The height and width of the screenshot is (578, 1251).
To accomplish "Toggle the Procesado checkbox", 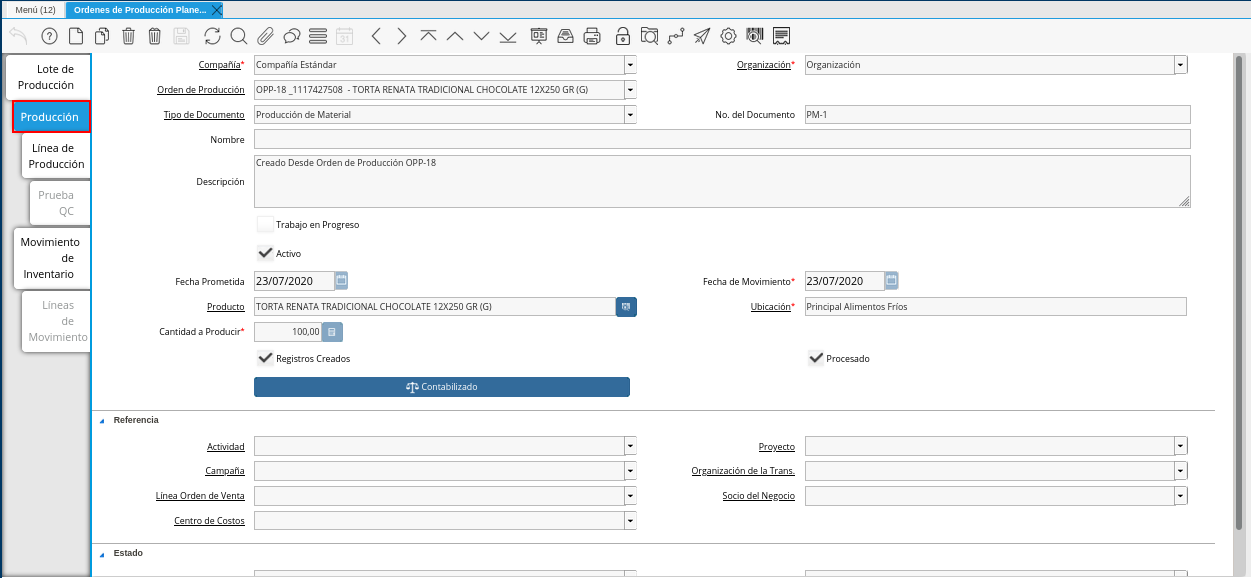I will pos(816,358).
